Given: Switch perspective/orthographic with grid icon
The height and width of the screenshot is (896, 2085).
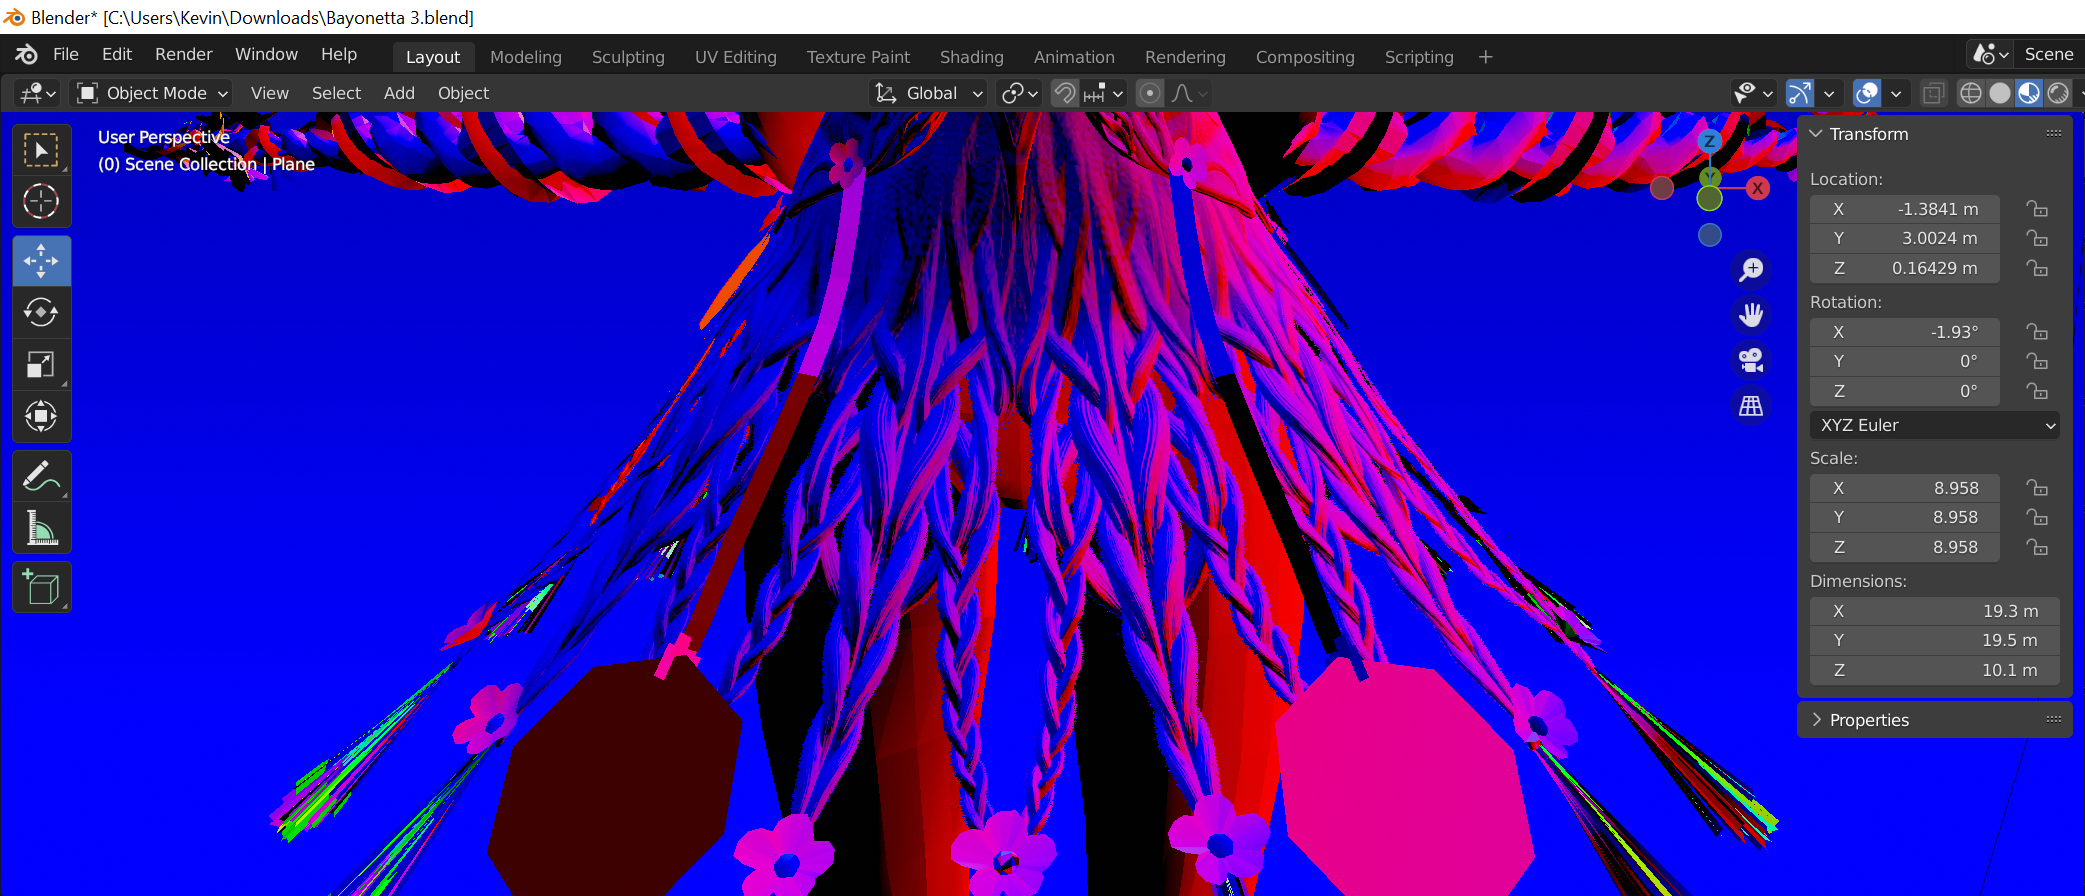Looking at the screenshot, I should click(x=1751, y=406).
